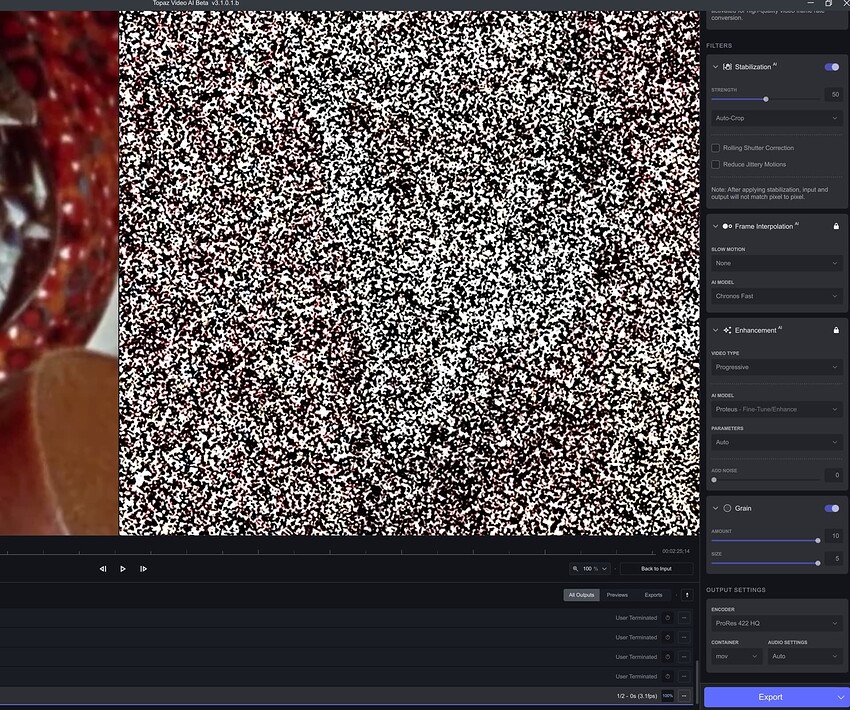Click the Grain Size value field showing 5
This screenshot has height=710, width=850.
[834, 558]
